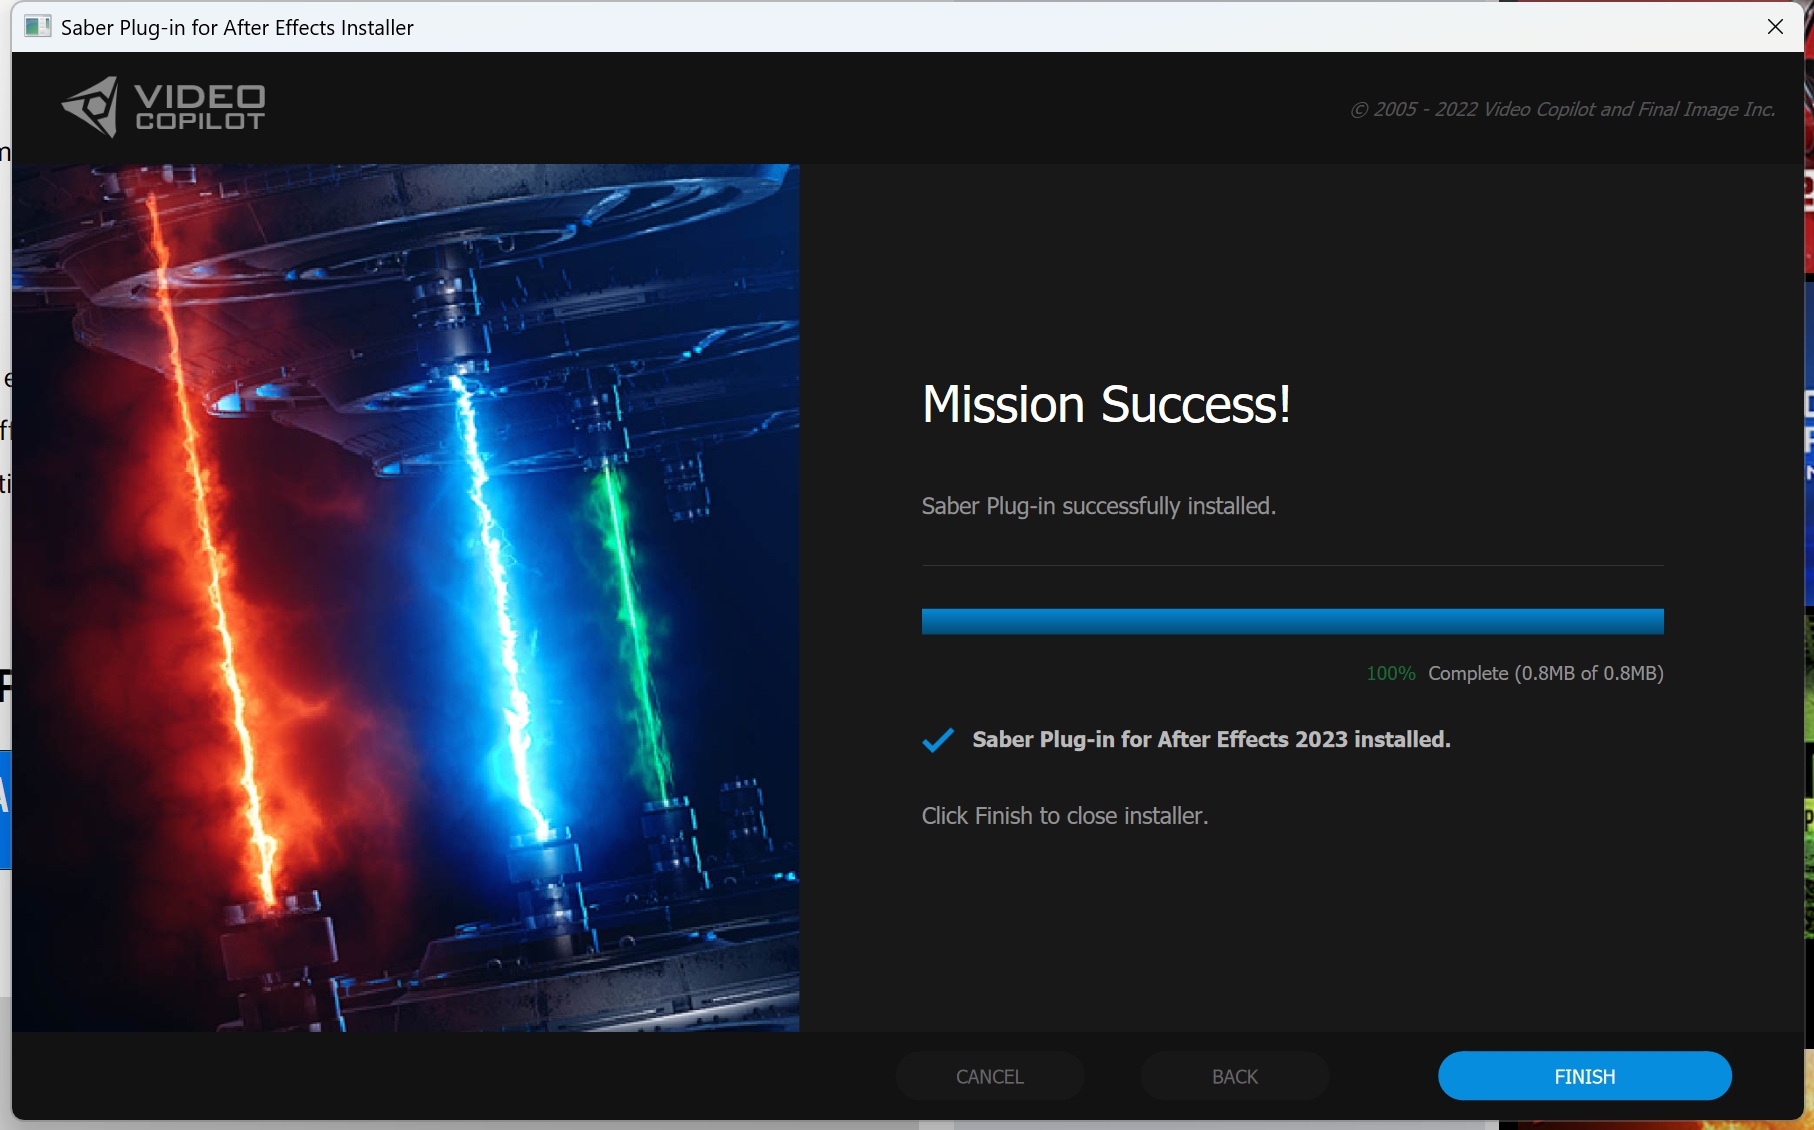Click 'Click Finish to close installer.' text
Image resolution: width=1814 pixels, height=1130 pixels.
tap(1064, 816)
